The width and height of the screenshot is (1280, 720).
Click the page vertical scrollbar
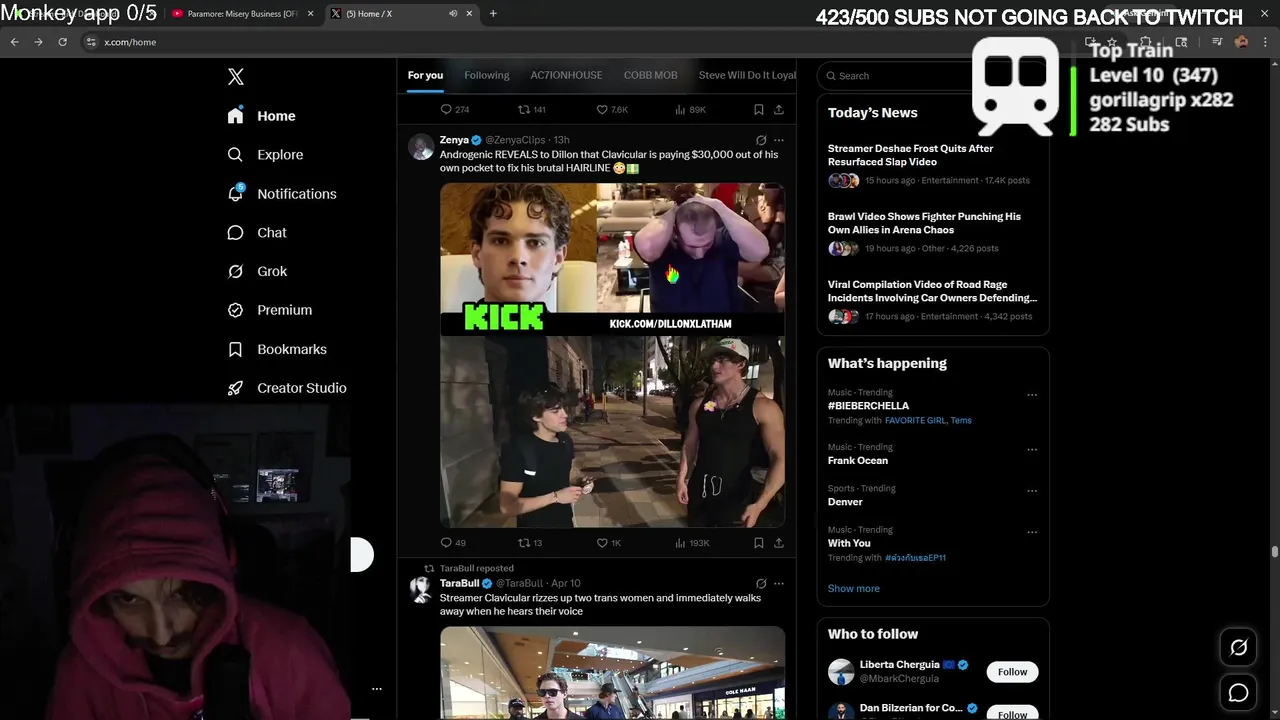pos(1274,552)
